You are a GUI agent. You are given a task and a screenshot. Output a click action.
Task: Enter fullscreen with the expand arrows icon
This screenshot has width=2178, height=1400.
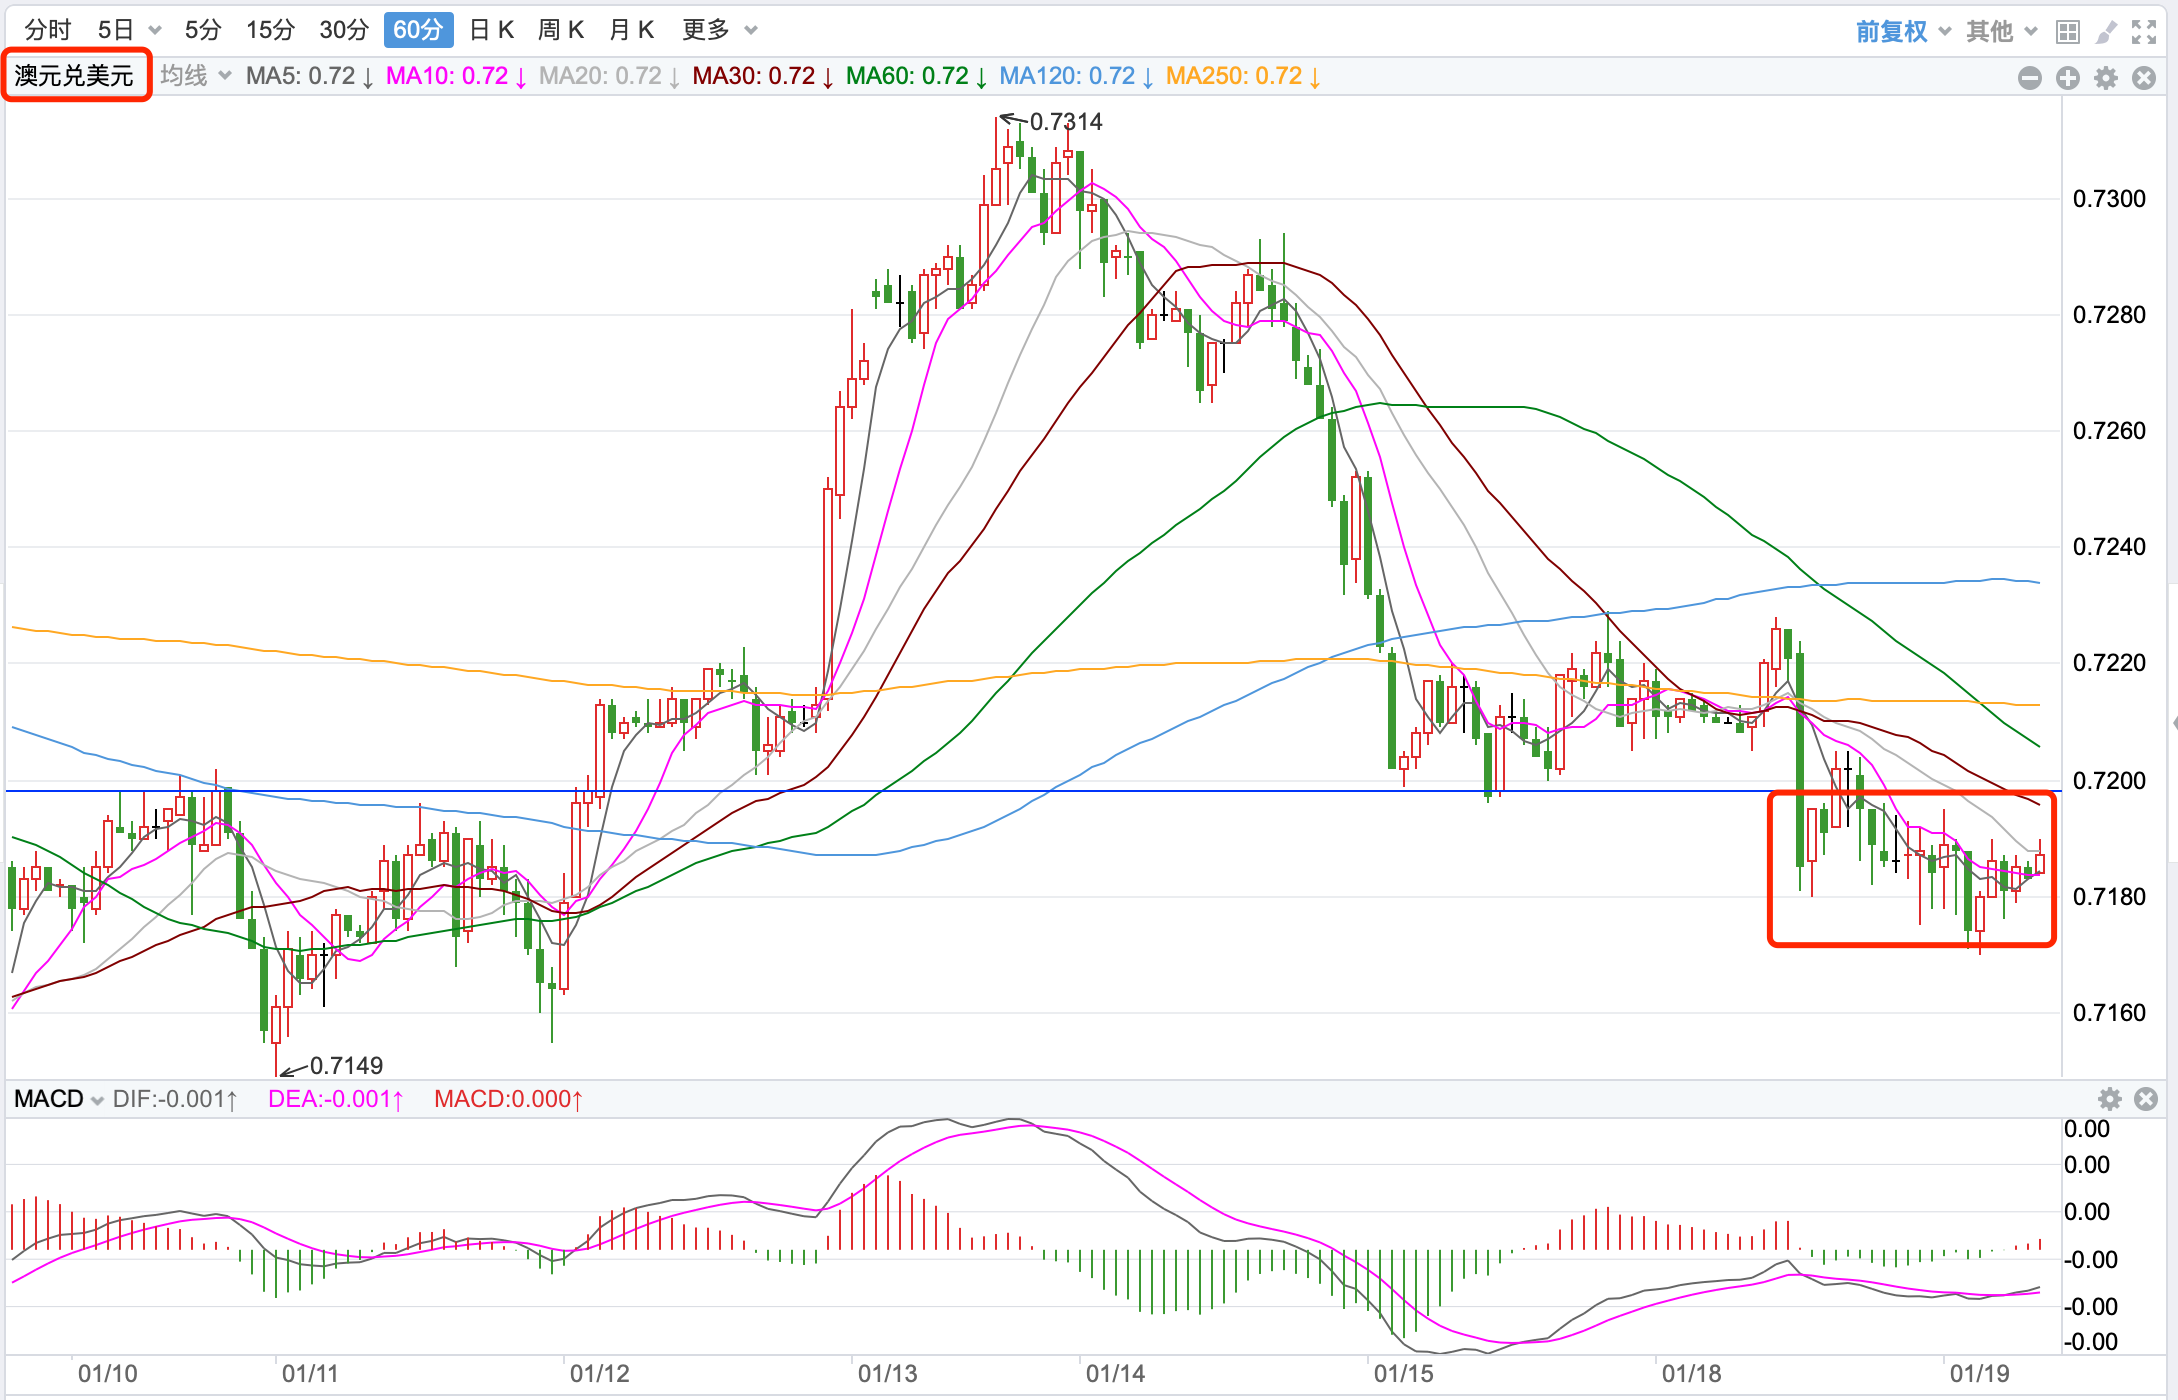coord(2143,32)
